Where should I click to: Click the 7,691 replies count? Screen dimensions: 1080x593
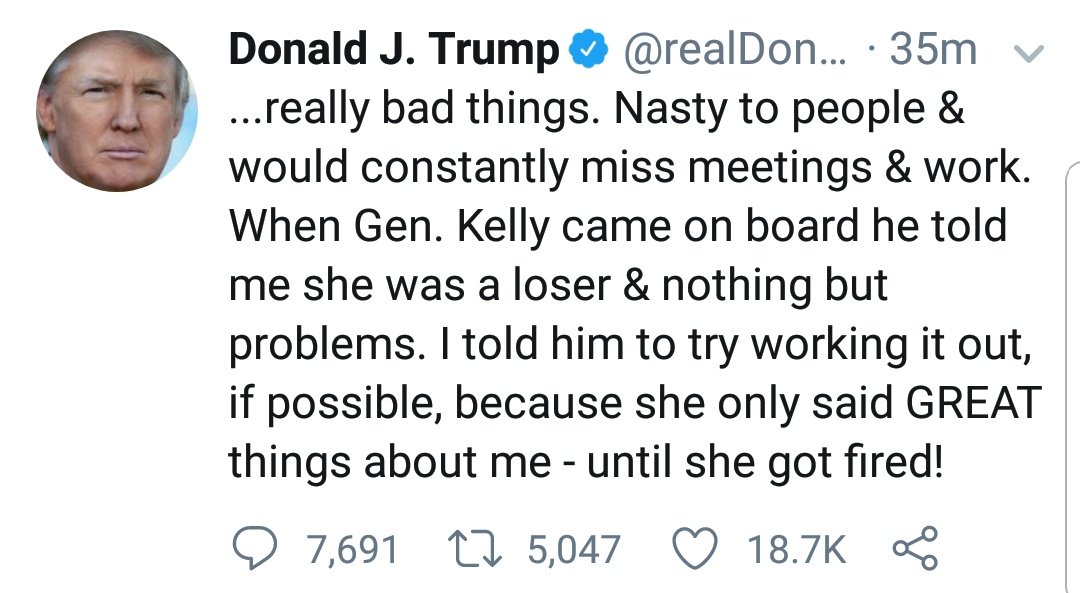coord(353,550)
